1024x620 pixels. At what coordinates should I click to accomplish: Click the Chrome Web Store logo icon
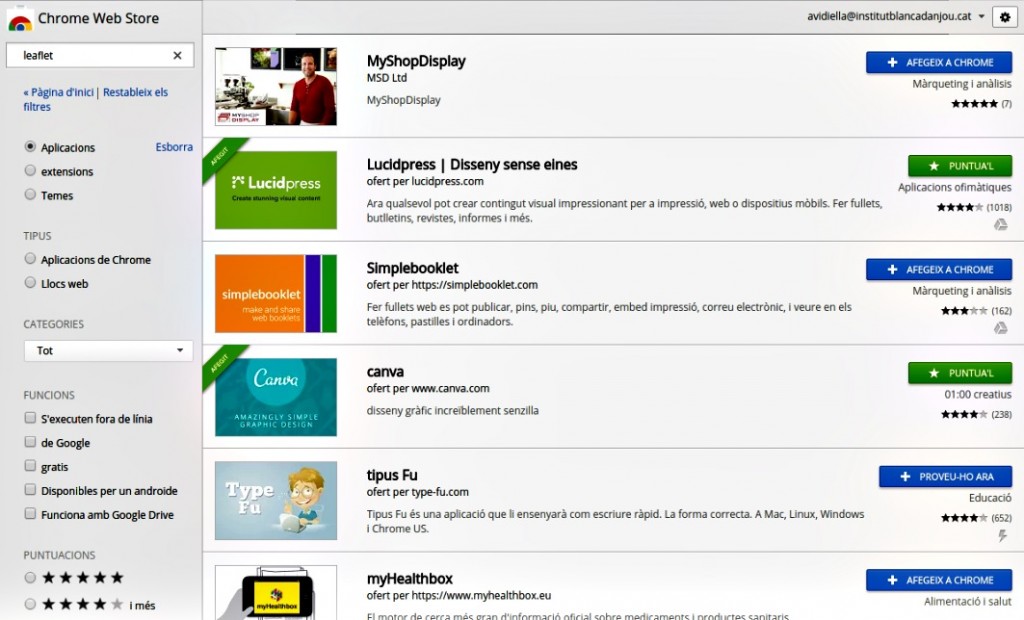point(20,18)
